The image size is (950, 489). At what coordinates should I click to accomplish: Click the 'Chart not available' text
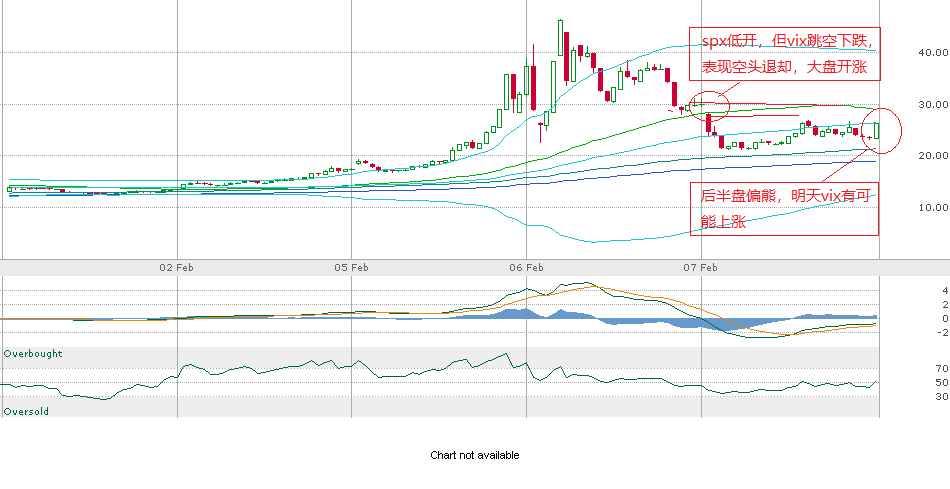(x=475, y=455)
